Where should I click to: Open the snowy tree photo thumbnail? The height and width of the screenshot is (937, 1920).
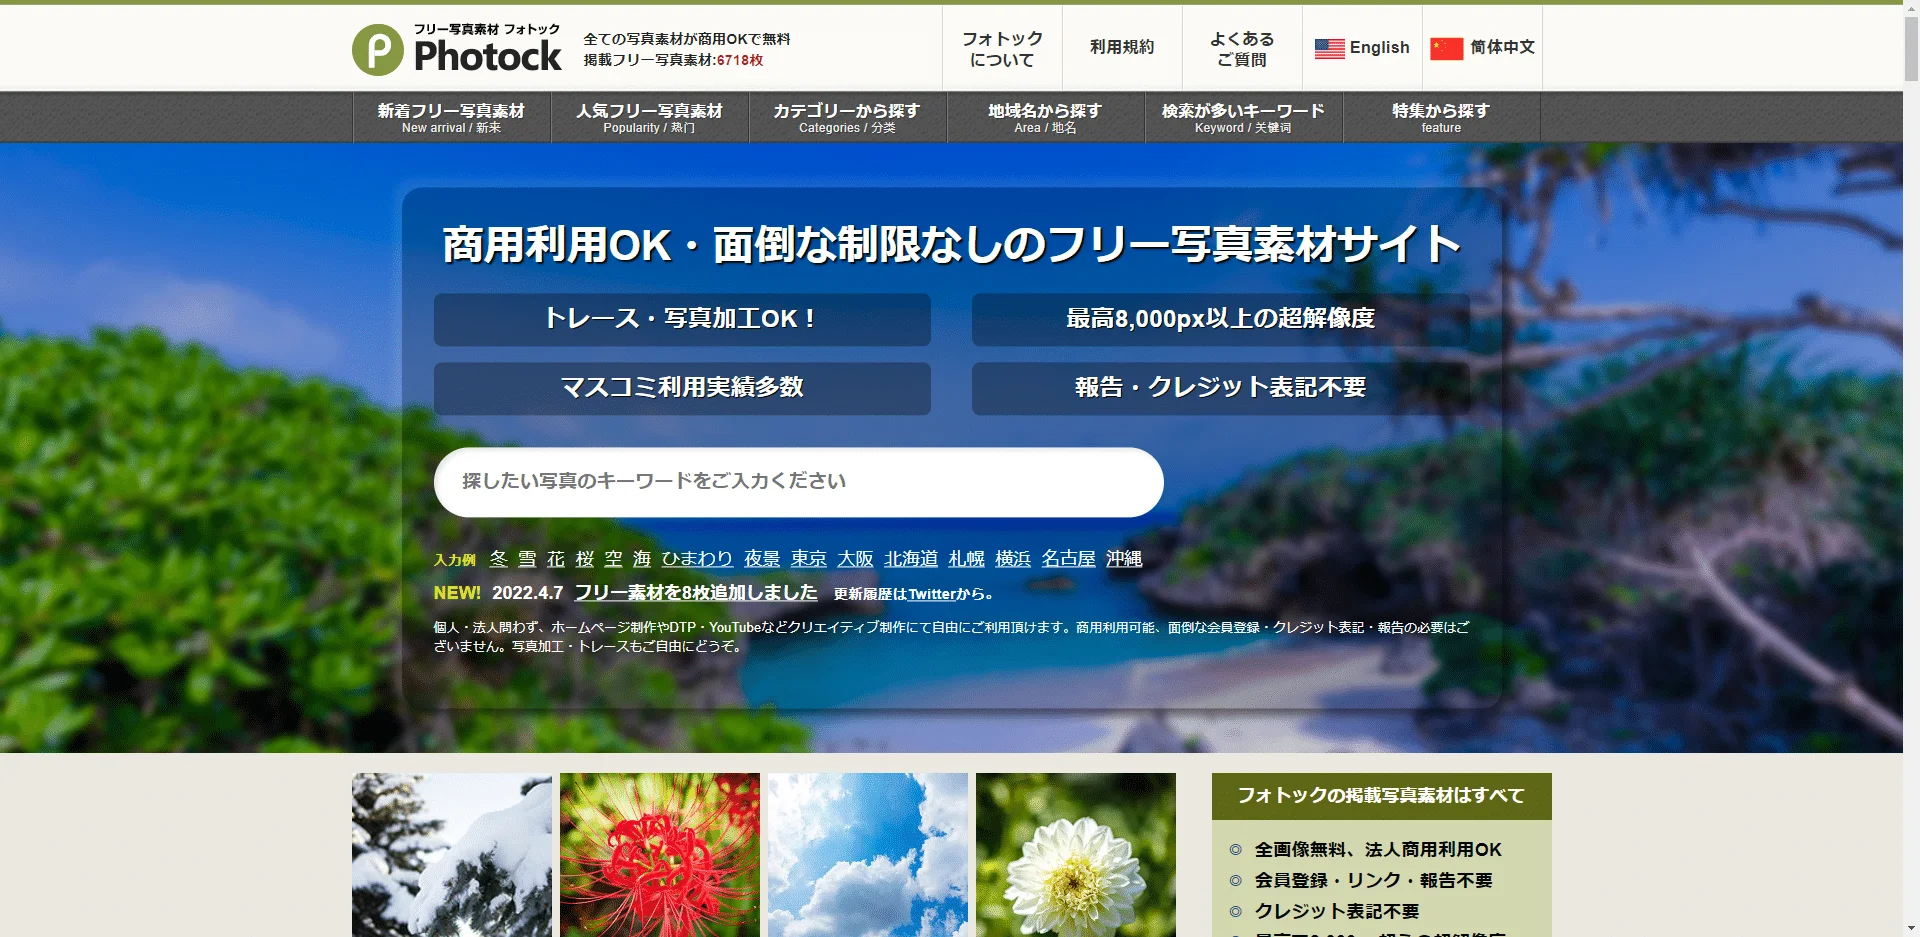[x=452, y=855]
